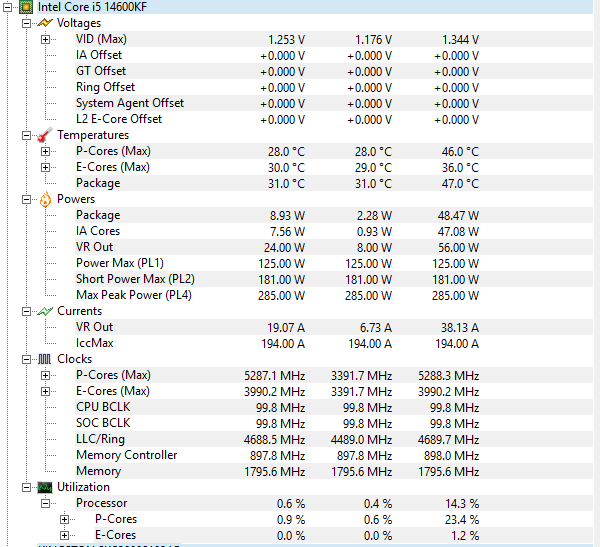The width and height of the screenshot is (600, 547).
Task: Click the Currents waveform icon
Action: (45, 311)
